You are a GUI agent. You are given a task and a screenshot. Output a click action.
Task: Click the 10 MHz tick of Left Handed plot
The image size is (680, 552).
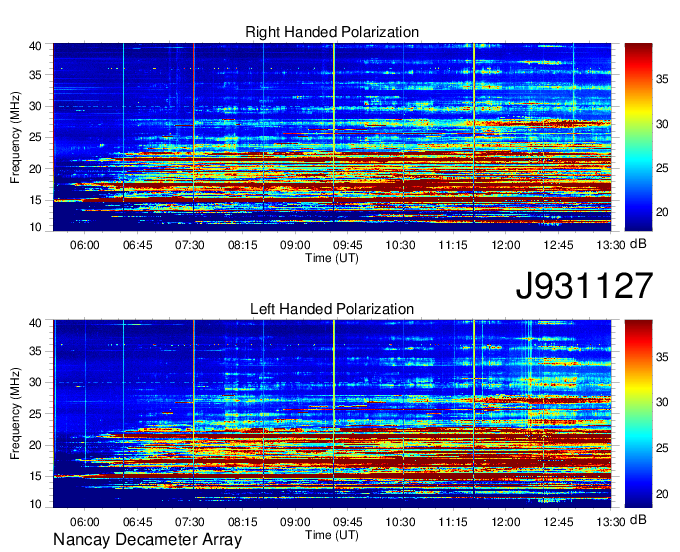35,504
